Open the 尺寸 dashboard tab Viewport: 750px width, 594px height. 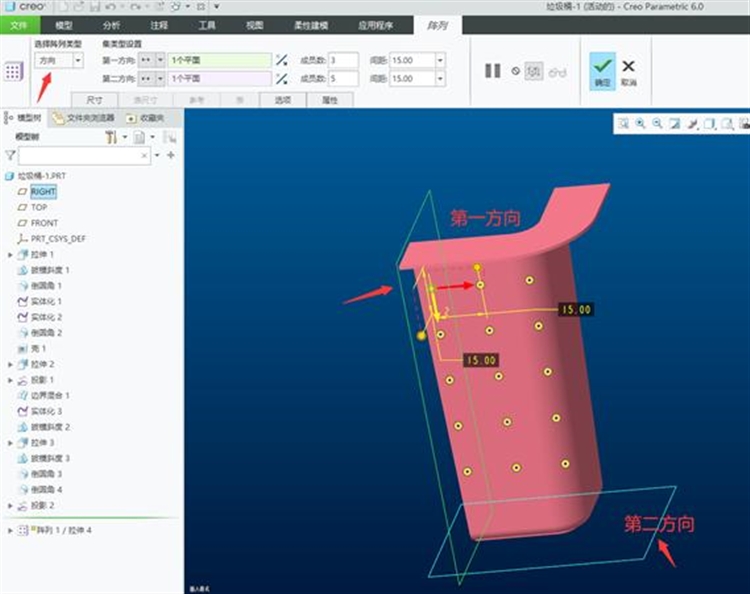point(94,100)
